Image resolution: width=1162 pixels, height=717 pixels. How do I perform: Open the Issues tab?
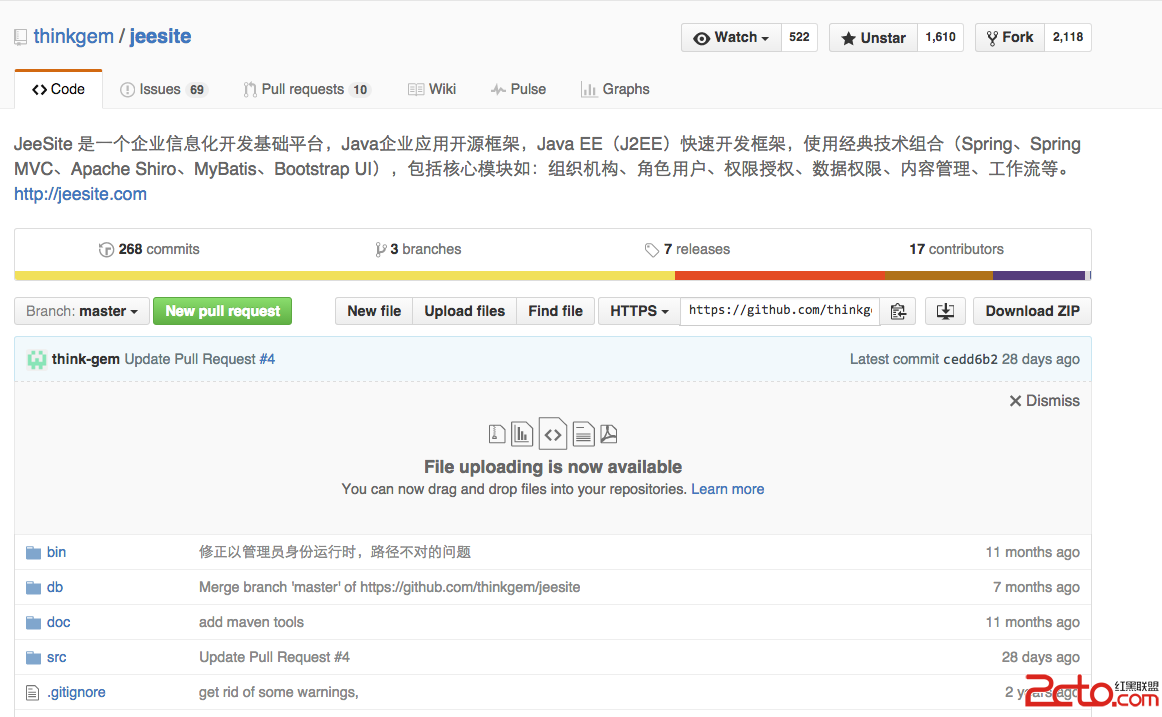pos(163,90)
